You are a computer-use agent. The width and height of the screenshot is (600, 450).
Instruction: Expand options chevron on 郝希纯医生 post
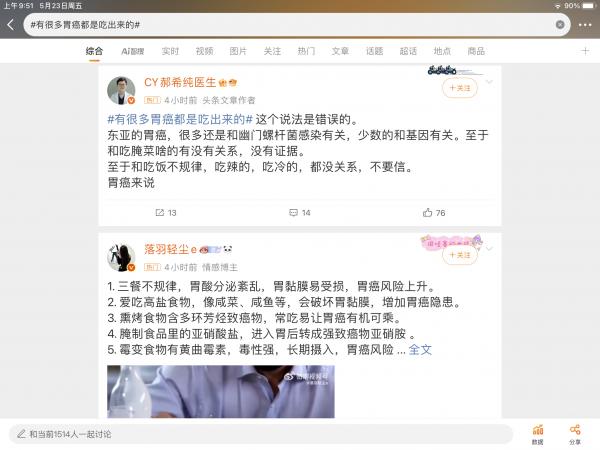(x=489, y=82)
